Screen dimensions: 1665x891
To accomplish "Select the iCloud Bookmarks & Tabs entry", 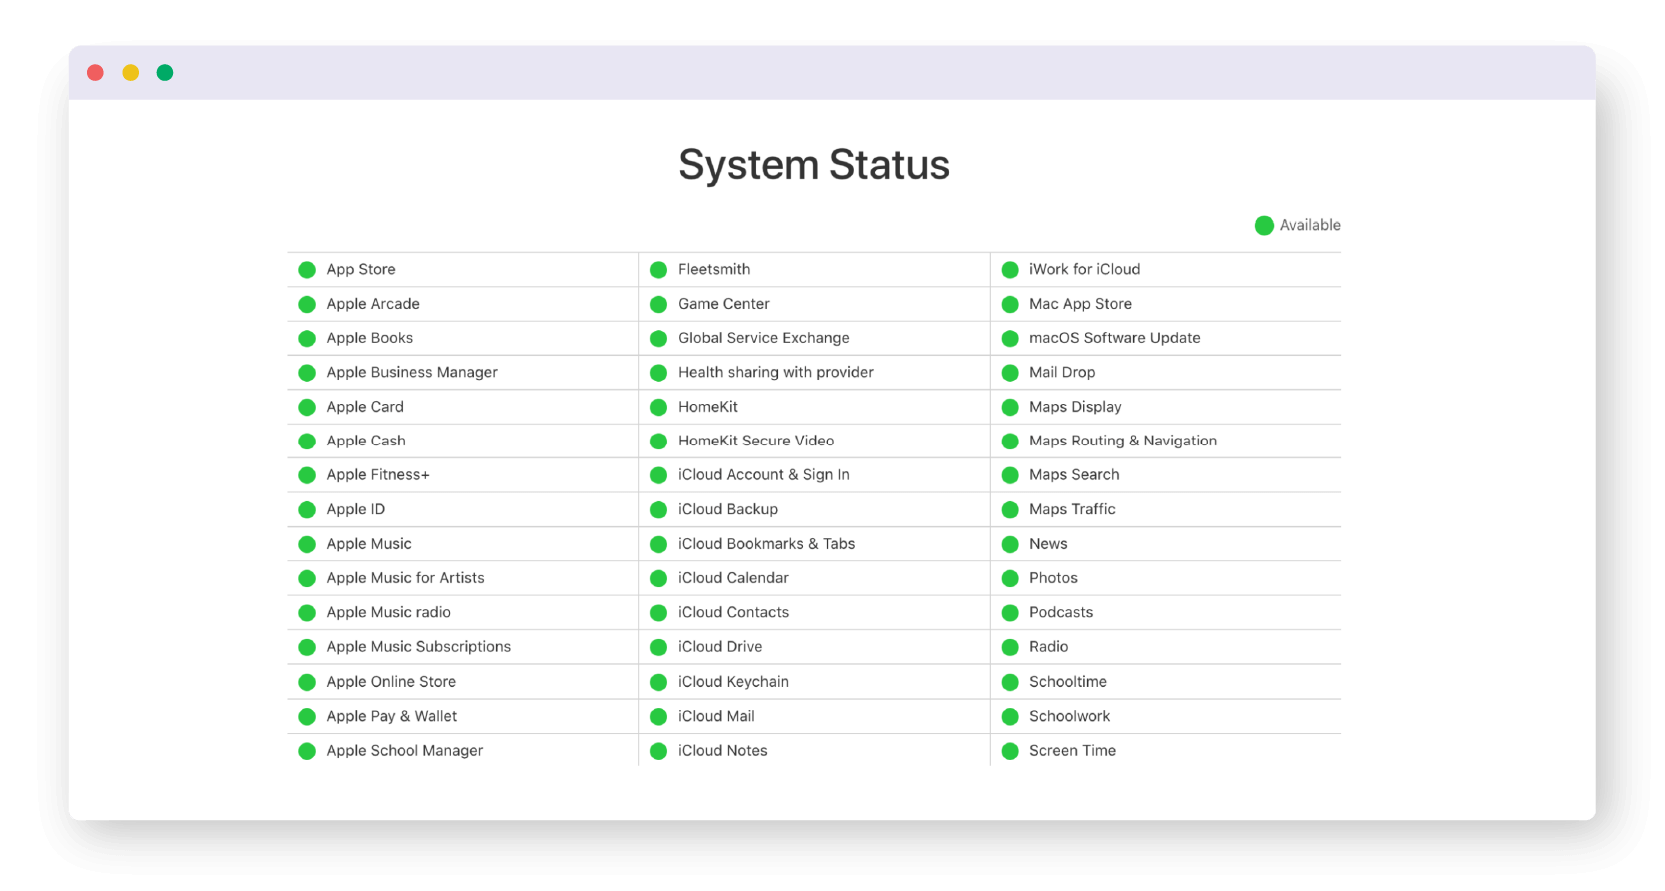I will [766, 544].
